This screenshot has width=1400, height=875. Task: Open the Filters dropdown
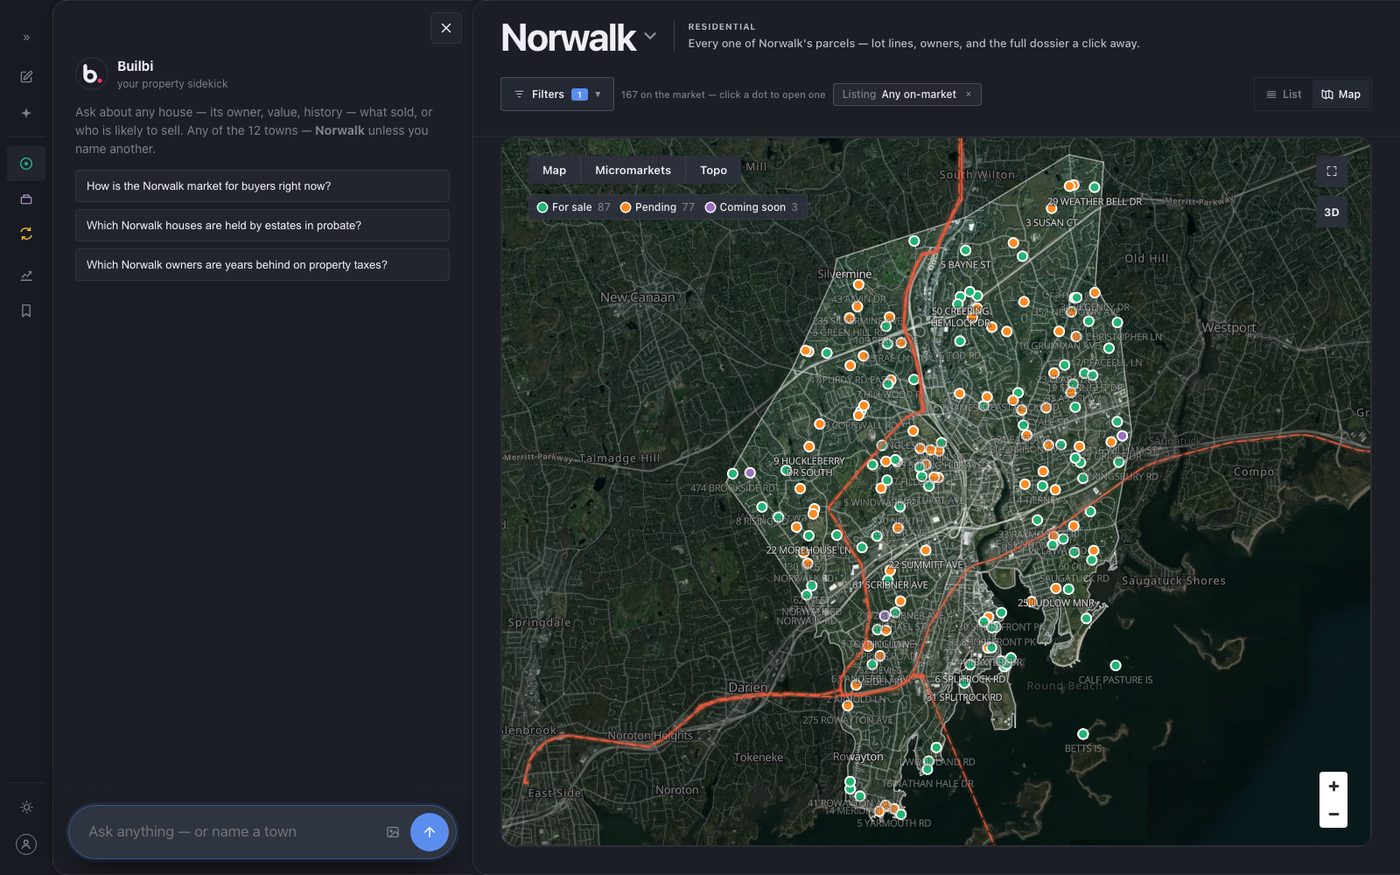(557, 94)
